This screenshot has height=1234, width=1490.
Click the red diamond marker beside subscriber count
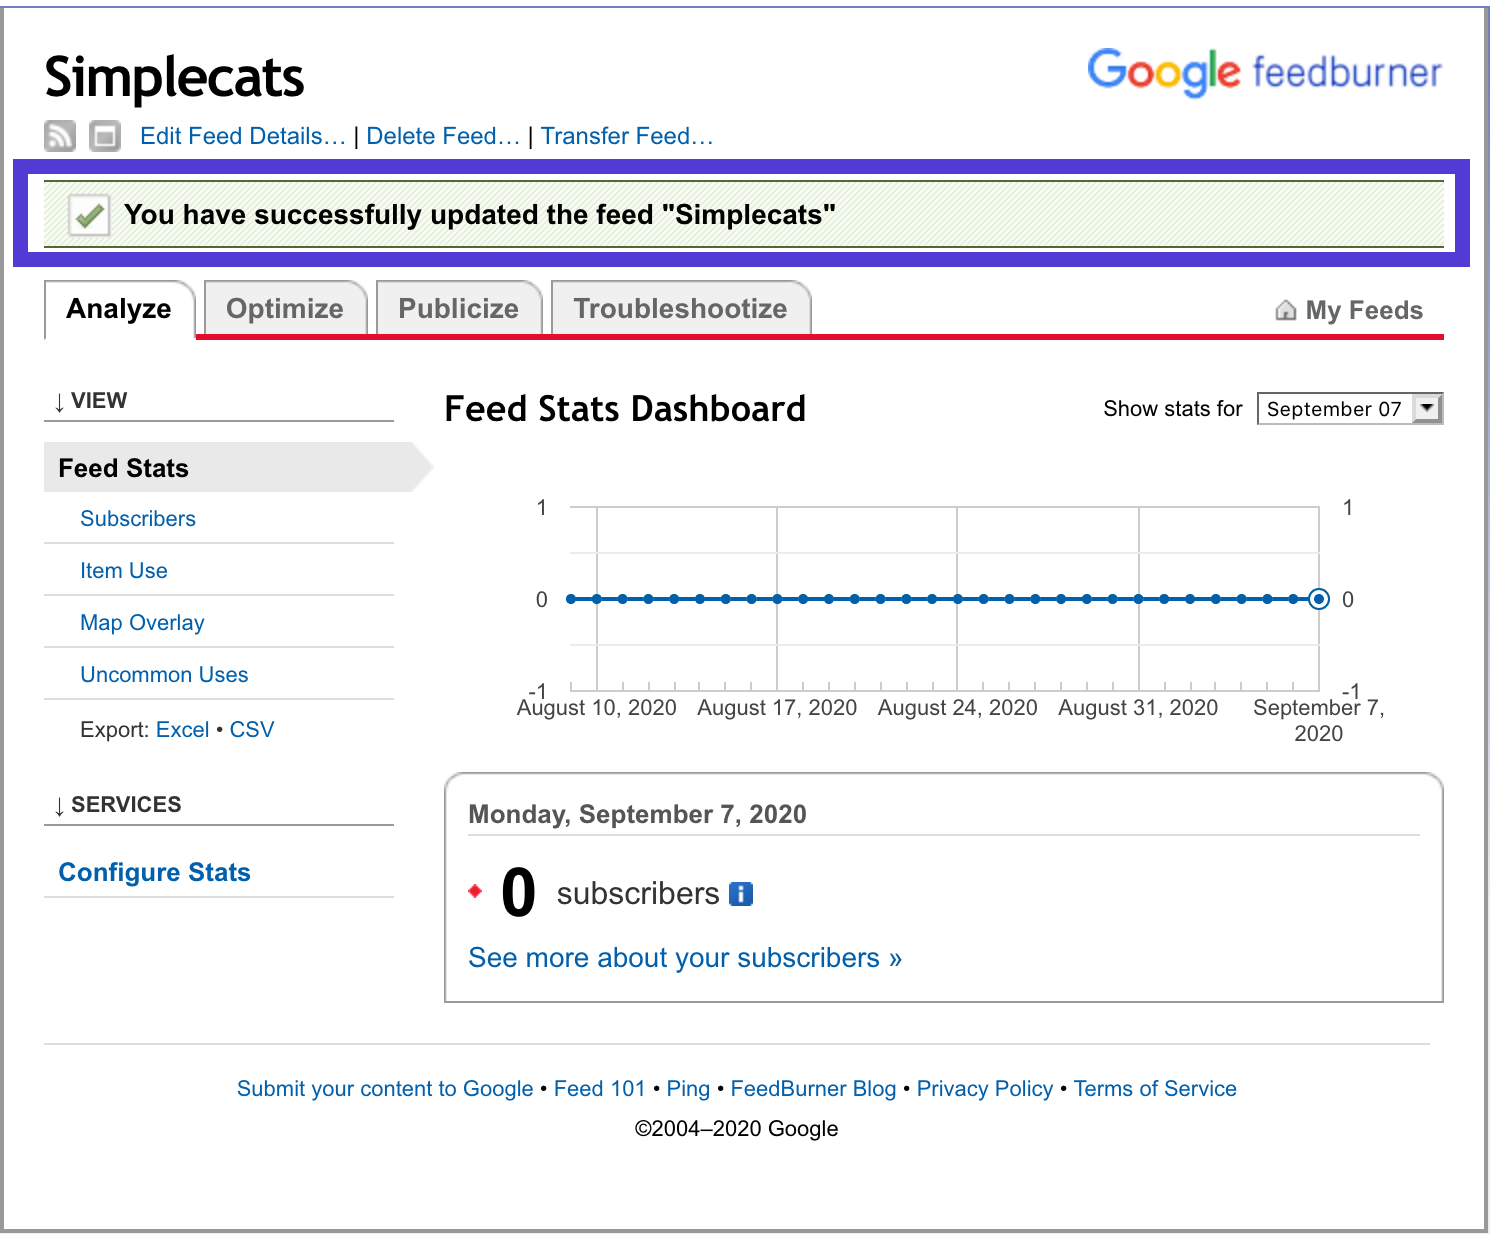pos(475,891)
